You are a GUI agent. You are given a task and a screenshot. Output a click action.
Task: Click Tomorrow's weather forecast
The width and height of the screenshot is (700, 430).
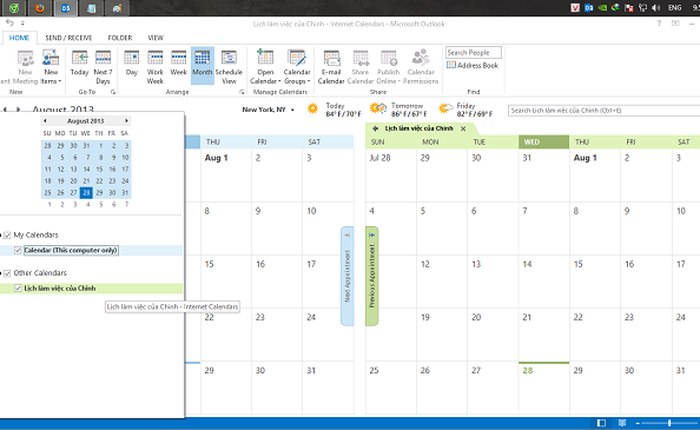click(x=398, y=110)
